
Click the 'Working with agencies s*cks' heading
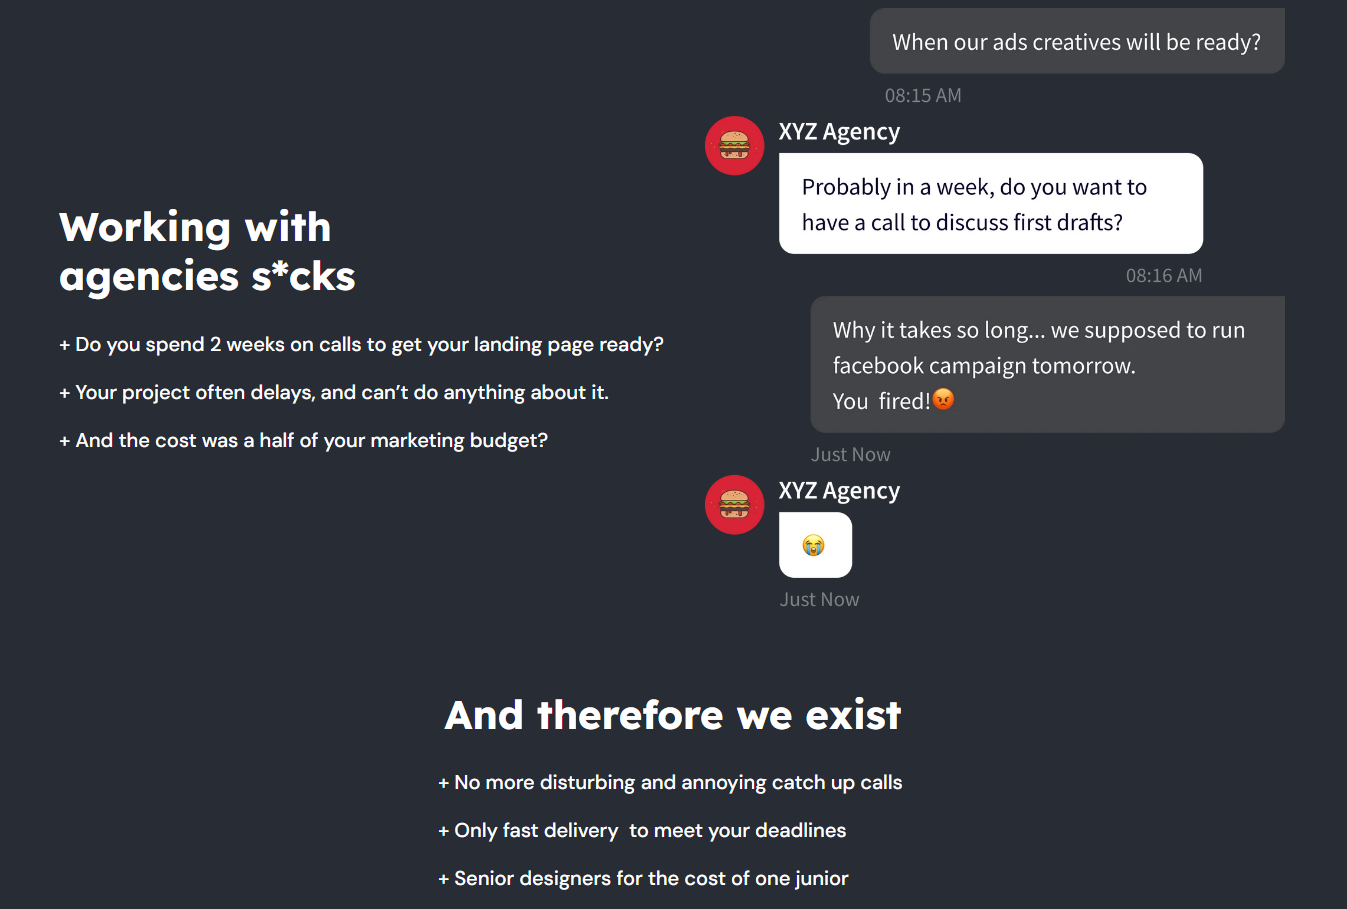207,252
